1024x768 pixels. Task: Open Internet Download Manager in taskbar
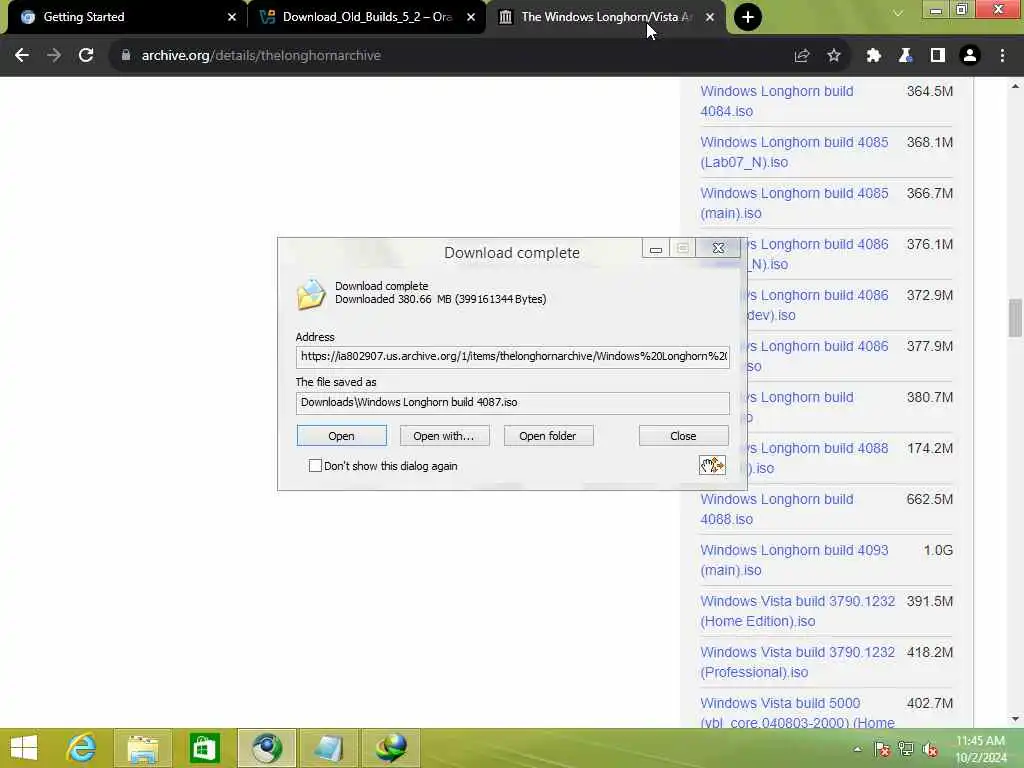[391, 748]
